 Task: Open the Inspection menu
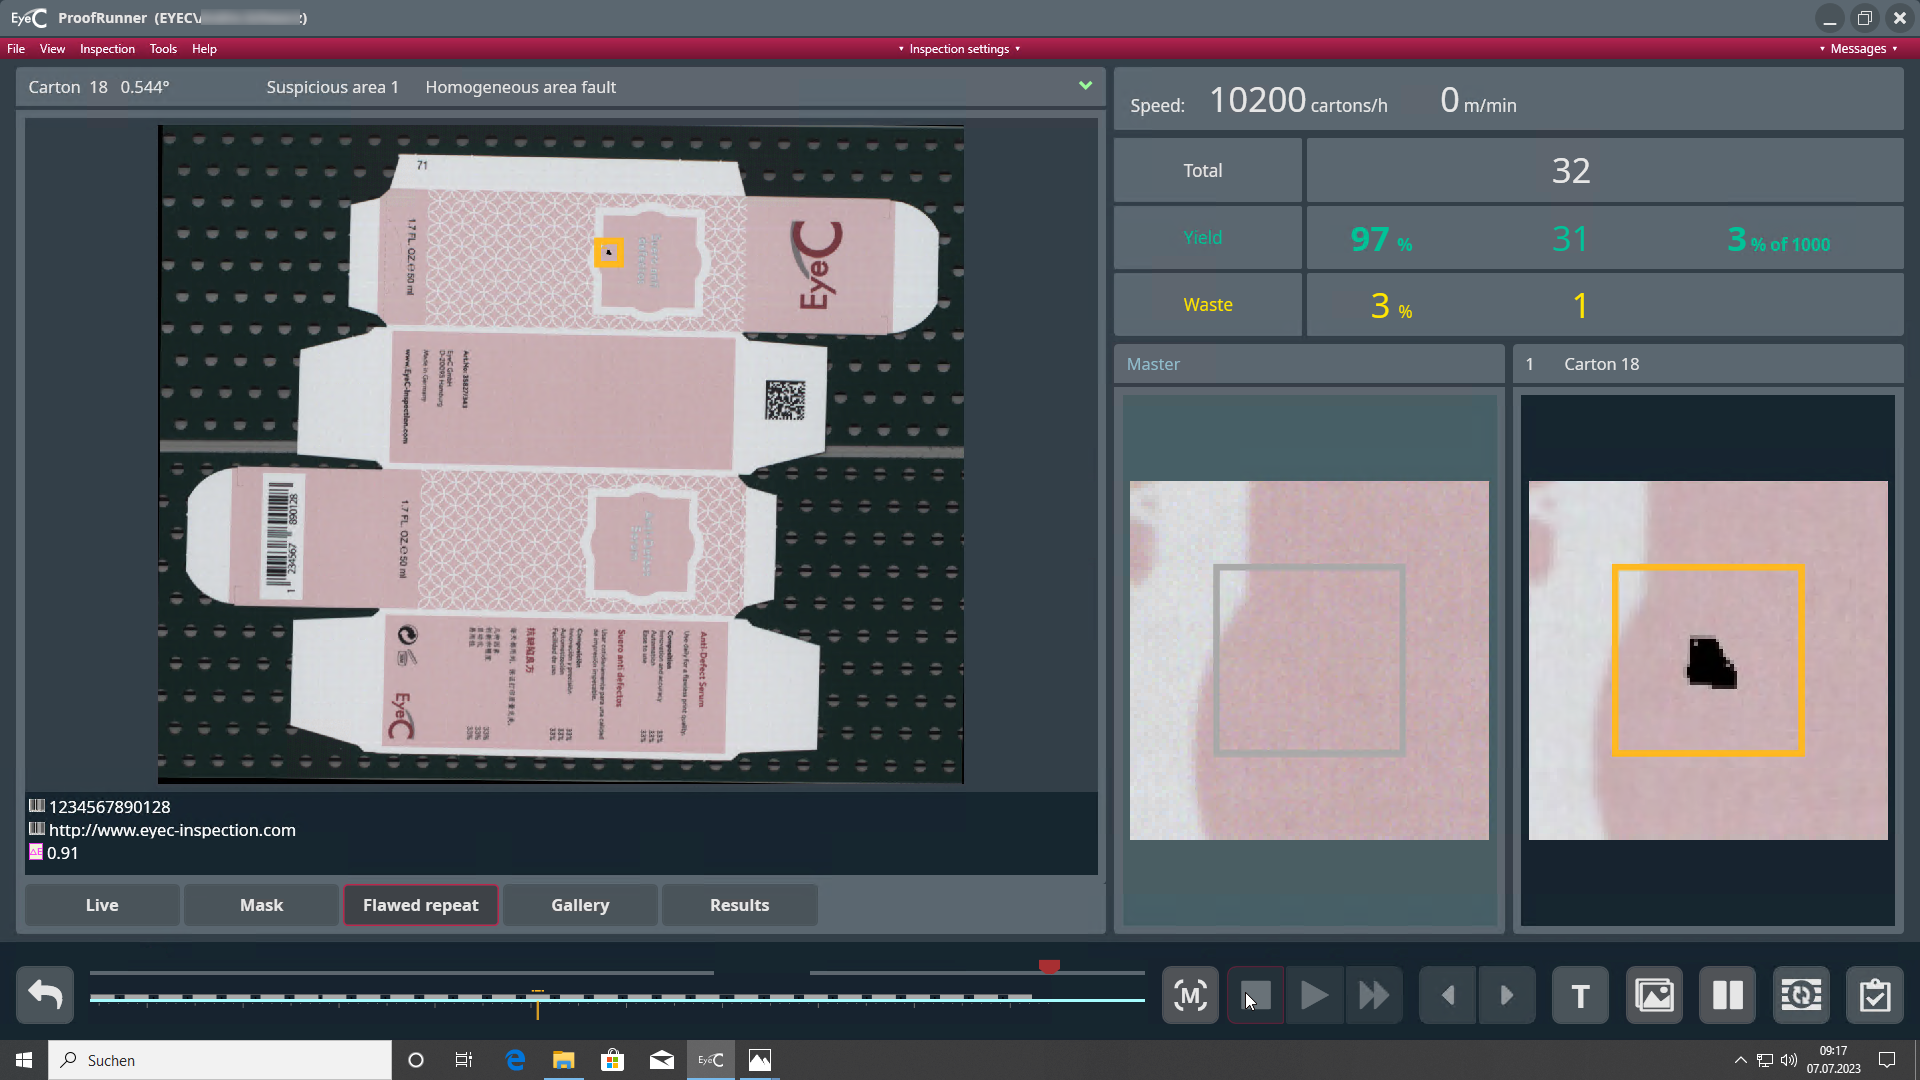point(107,48)
